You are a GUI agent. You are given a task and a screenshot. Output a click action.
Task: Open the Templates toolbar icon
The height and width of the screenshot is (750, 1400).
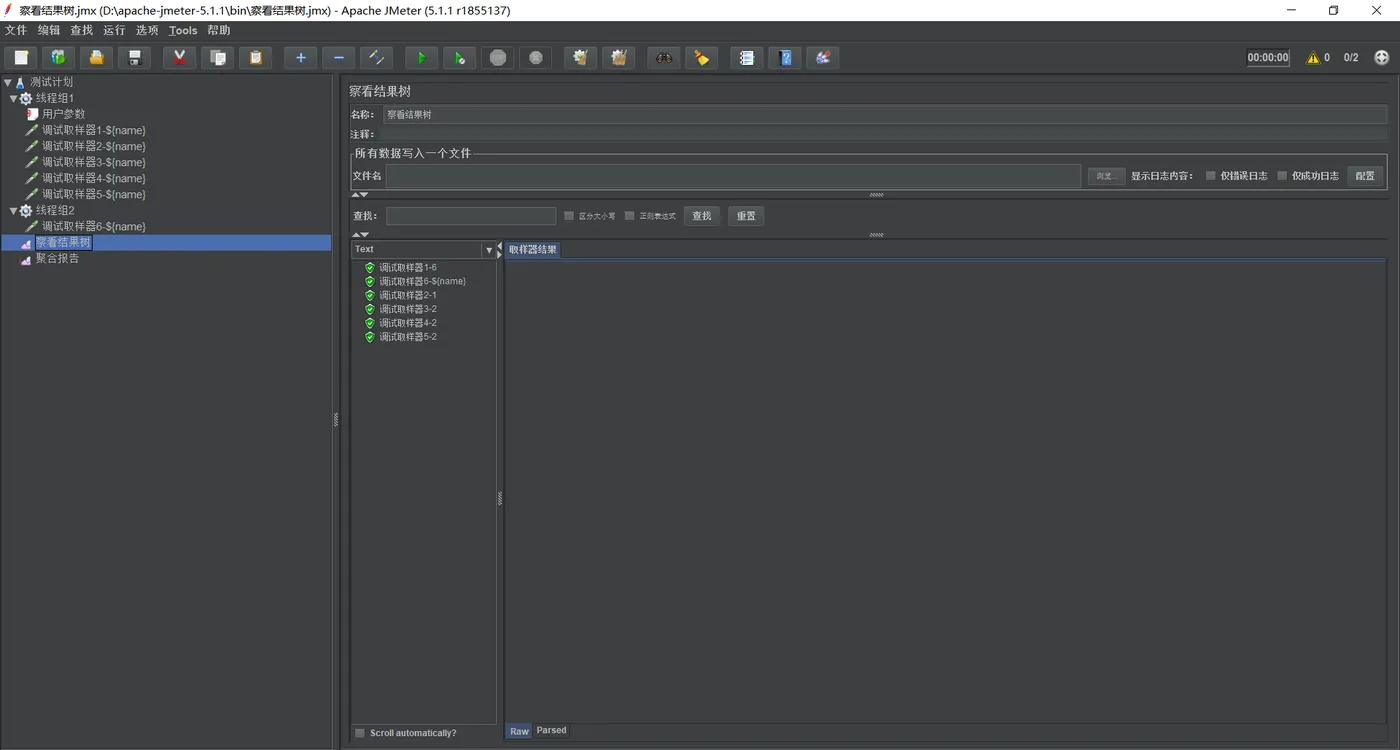pos(59,58)
